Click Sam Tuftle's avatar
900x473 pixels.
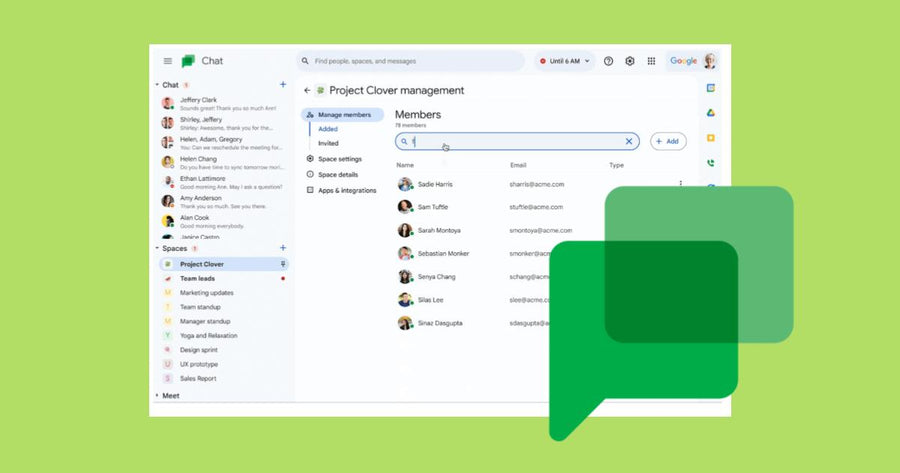click(405, 207)
